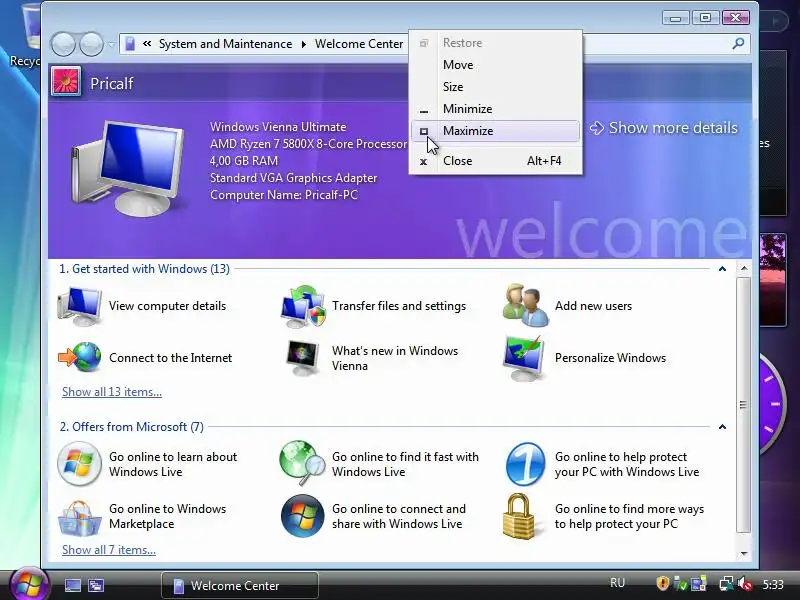The height and width of the screenshot is (600, 800).
Task: Expand System and Maintenance breadcrumb arrow
Action: (x=304, y=44)
